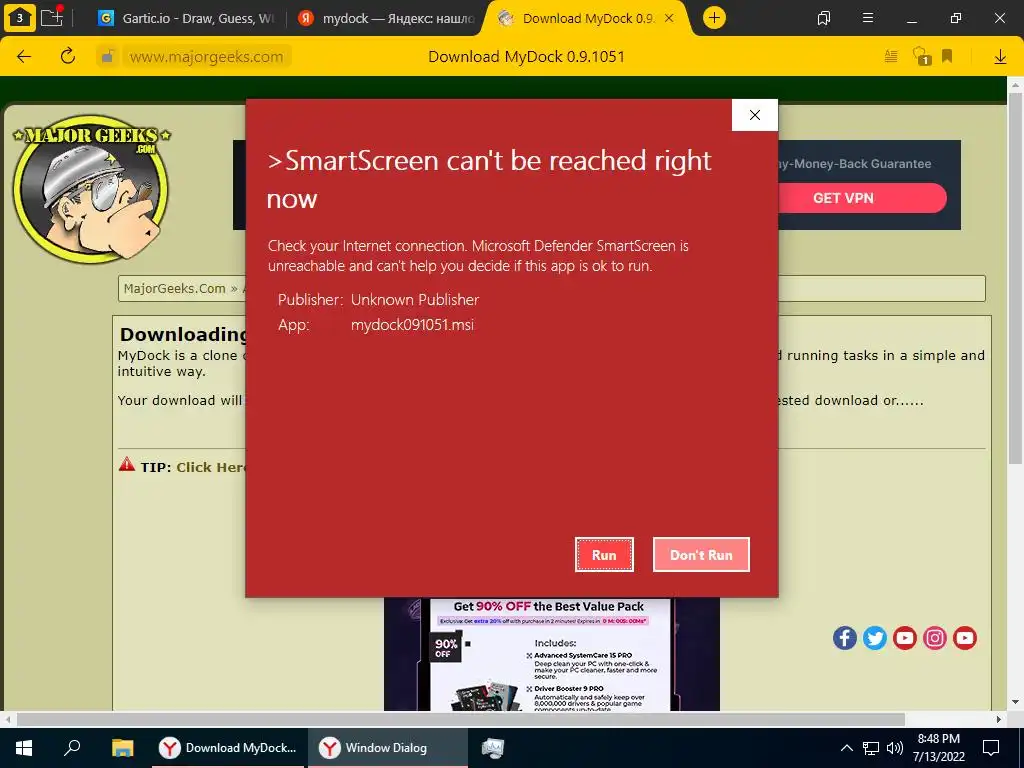Screen dimensions: 1024x768
Task: Open the first YouTube social icon
Action: point(904,637)
